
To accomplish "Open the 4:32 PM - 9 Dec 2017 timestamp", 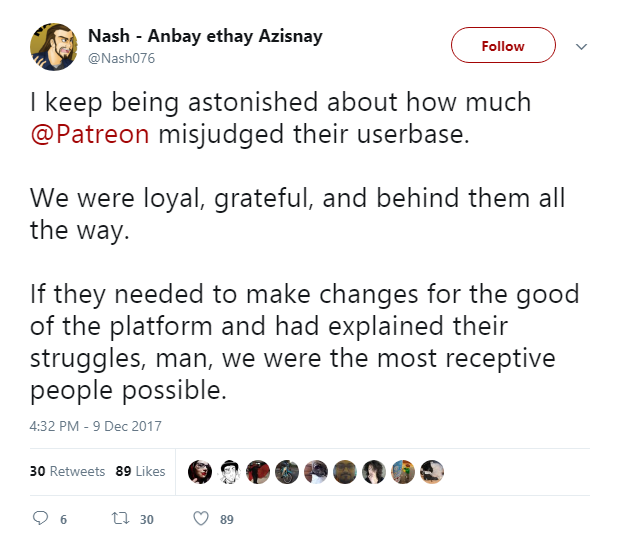I will (96, 426).
